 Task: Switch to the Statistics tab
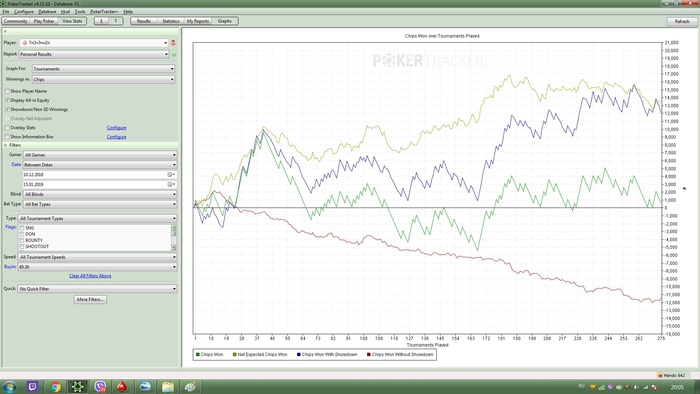pos(171,21)
